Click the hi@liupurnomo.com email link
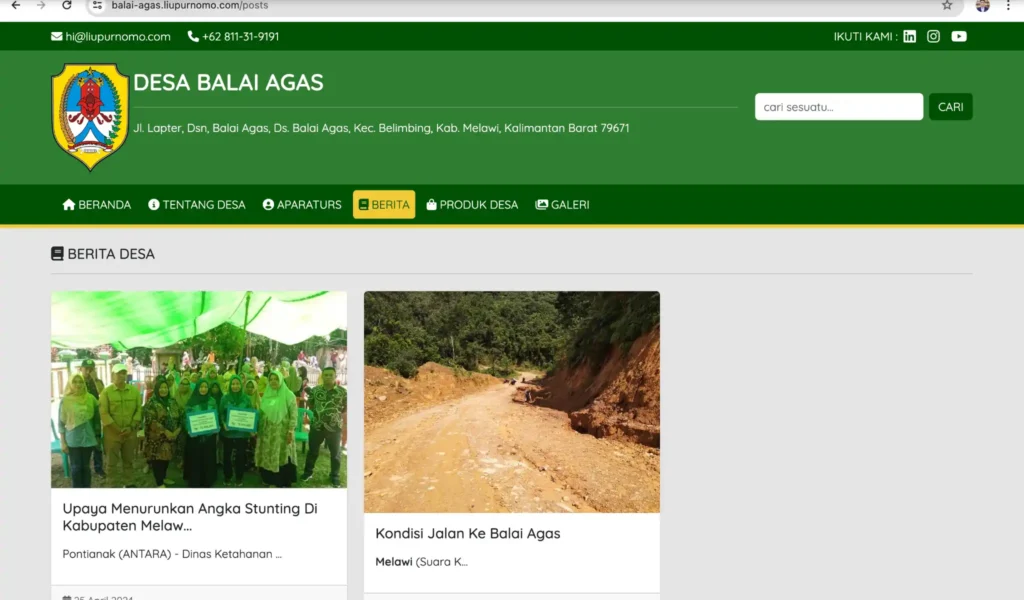 pyautogui.click(x=118, y=37)
